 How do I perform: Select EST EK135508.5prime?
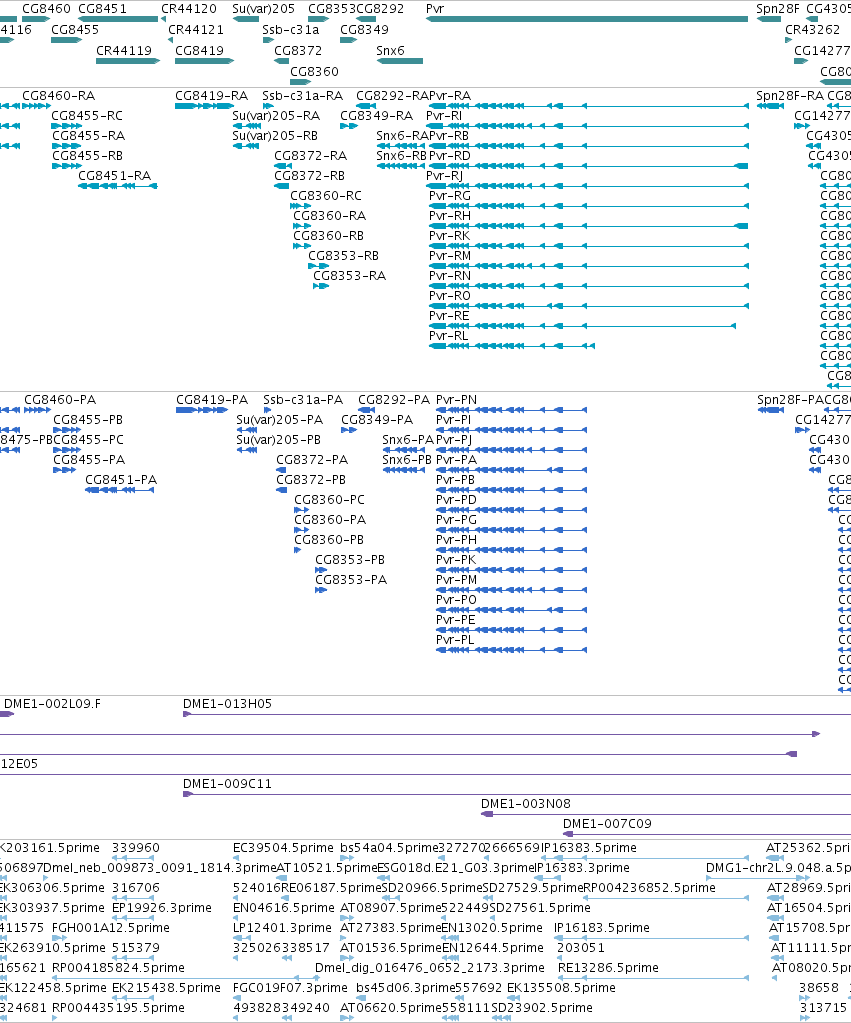[561, 988]
